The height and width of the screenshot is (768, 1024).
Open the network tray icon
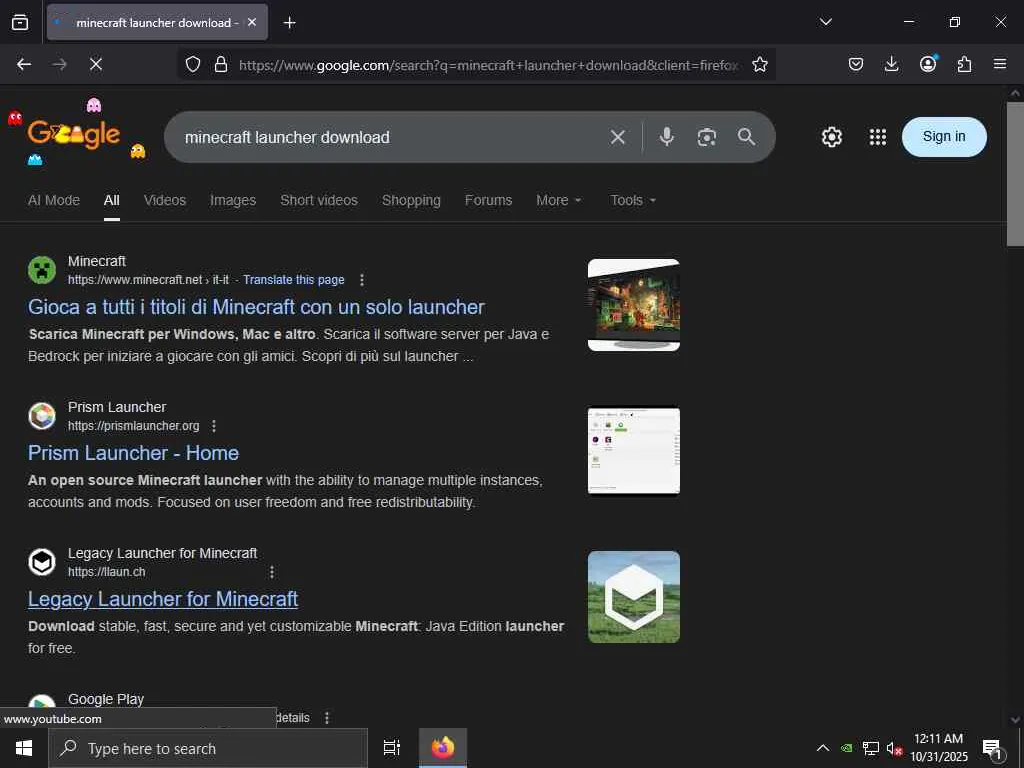click(871, 748)
